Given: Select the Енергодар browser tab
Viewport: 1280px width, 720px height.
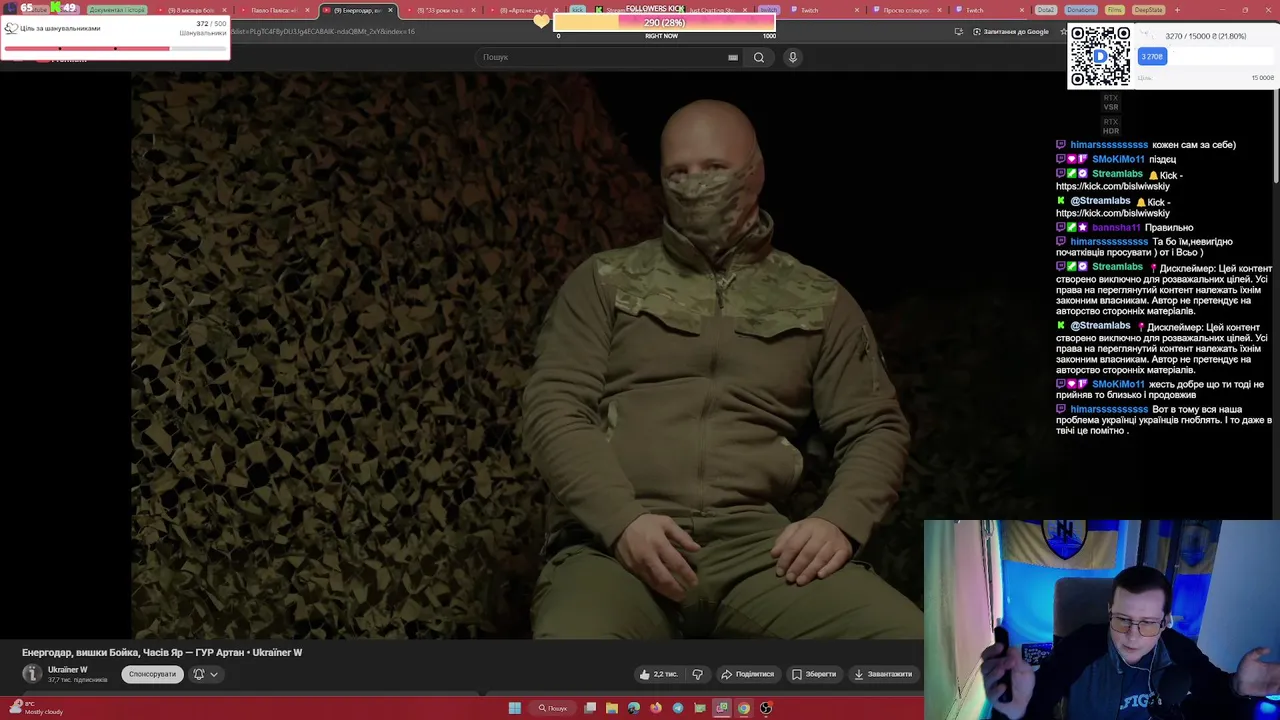Looking at the screenshot, I should pyautogui.click(x=357, y=10).
